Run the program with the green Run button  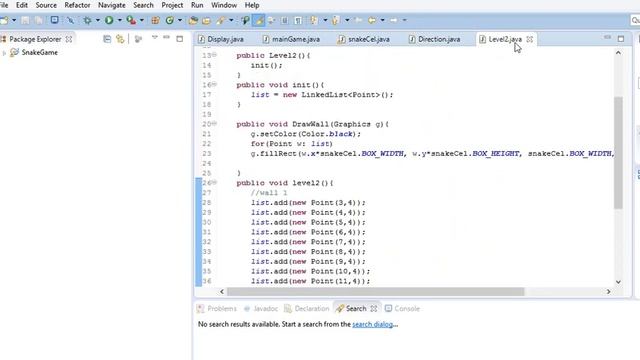tap(109, 20)
